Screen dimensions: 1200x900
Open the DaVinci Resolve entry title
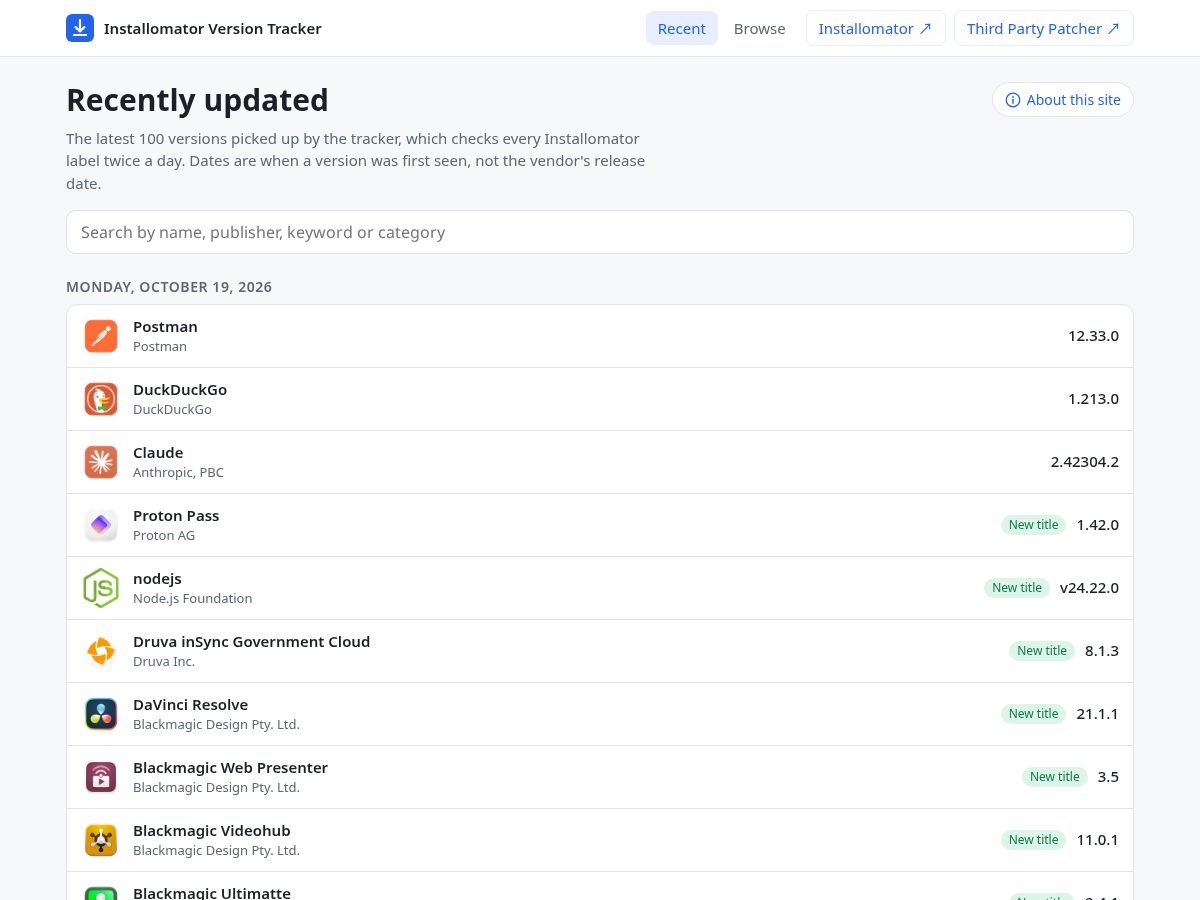click(x=190, y=705)
